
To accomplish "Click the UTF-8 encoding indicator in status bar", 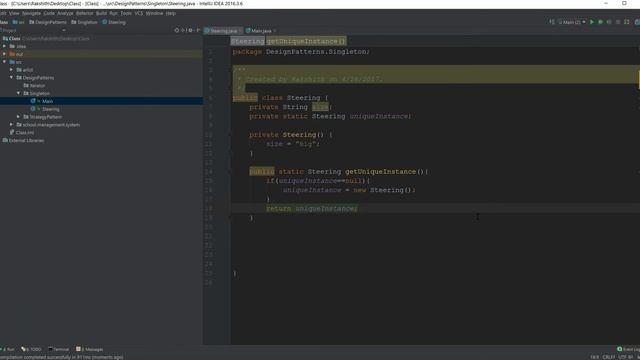I will [x=625, y=357].
